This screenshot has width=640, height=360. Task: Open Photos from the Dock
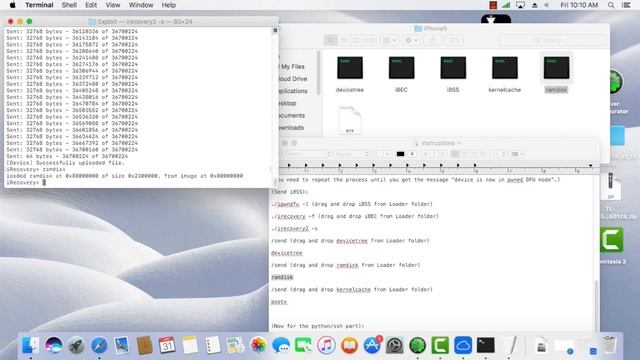click(x=258, y=345)
